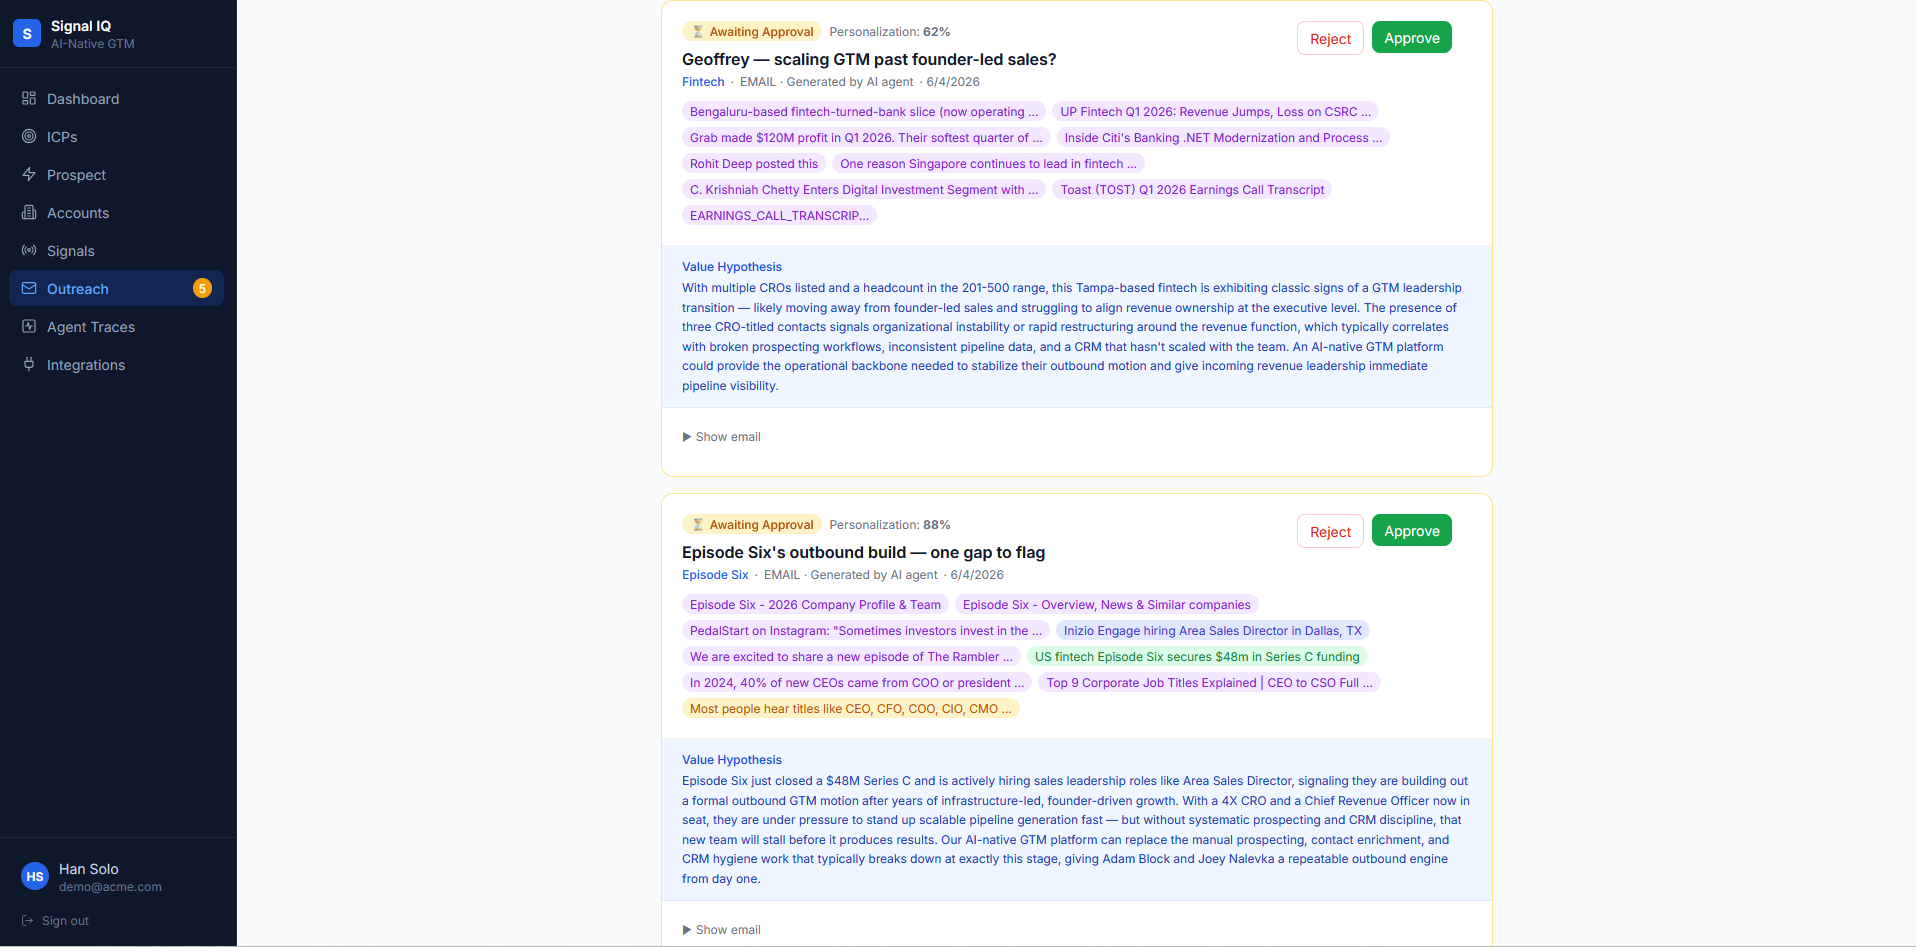Click C. Krishniah Chetty signal tag
The image size is (1916, 947).
point(864,189)
